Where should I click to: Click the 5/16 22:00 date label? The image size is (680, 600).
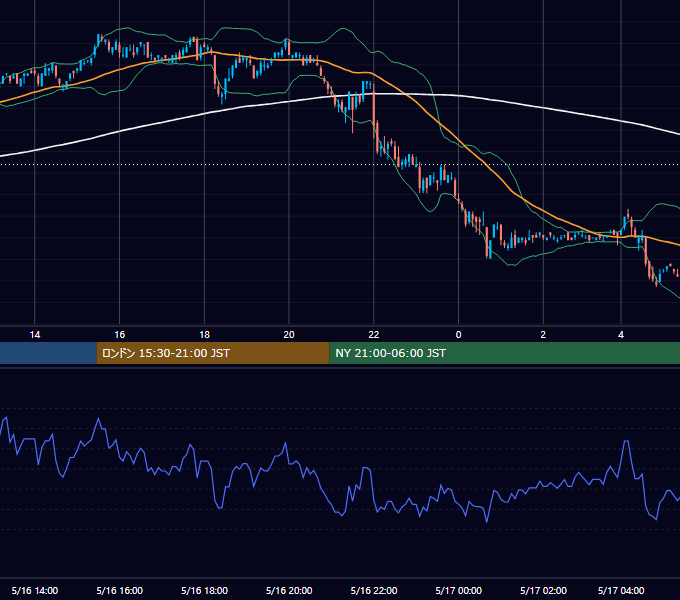click(374, 590)
